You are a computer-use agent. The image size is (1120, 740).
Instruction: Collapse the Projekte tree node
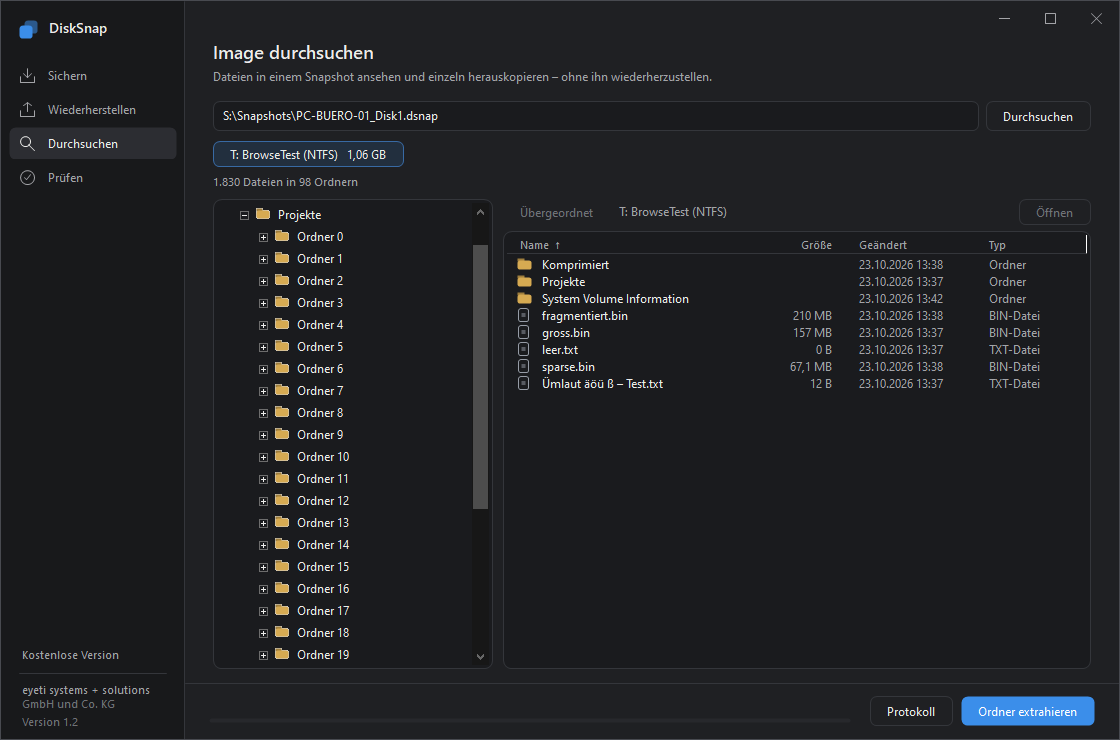(x=244, y=215)
